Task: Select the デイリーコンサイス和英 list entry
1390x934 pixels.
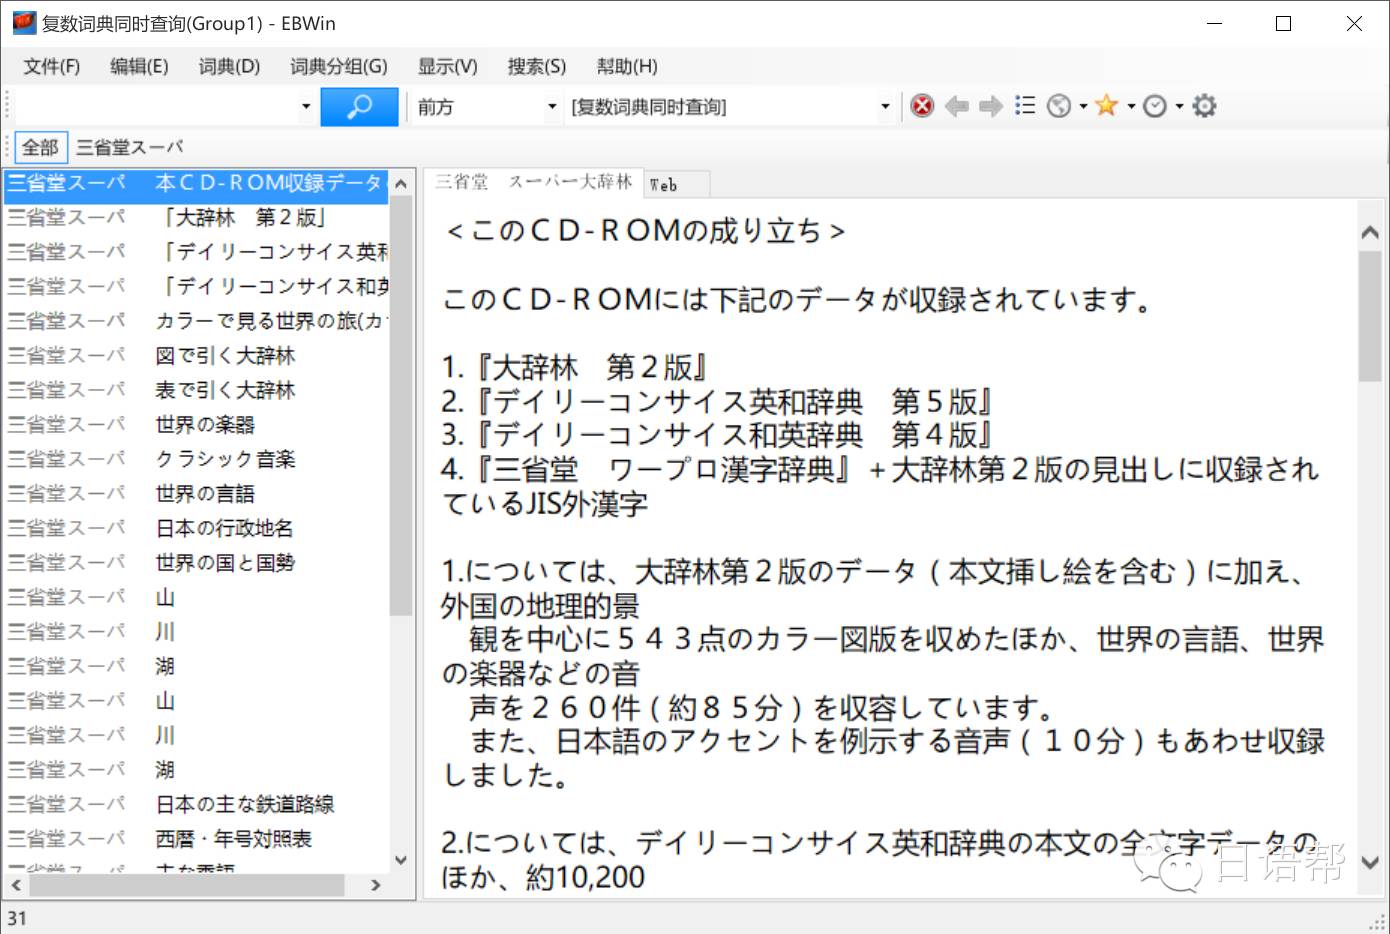Action: (x=196, y=287)
